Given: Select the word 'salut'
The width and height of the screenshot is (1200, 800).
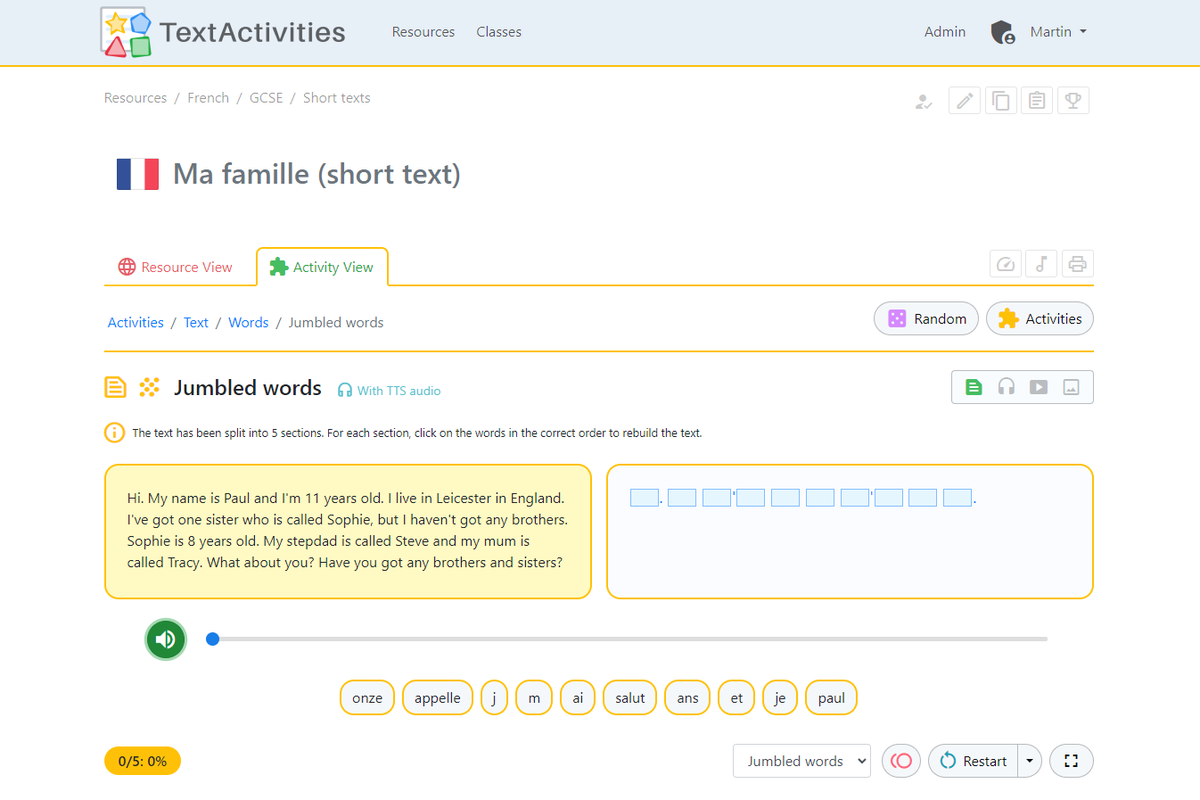Looking at the screenshot, I should [x=630, y=698].
